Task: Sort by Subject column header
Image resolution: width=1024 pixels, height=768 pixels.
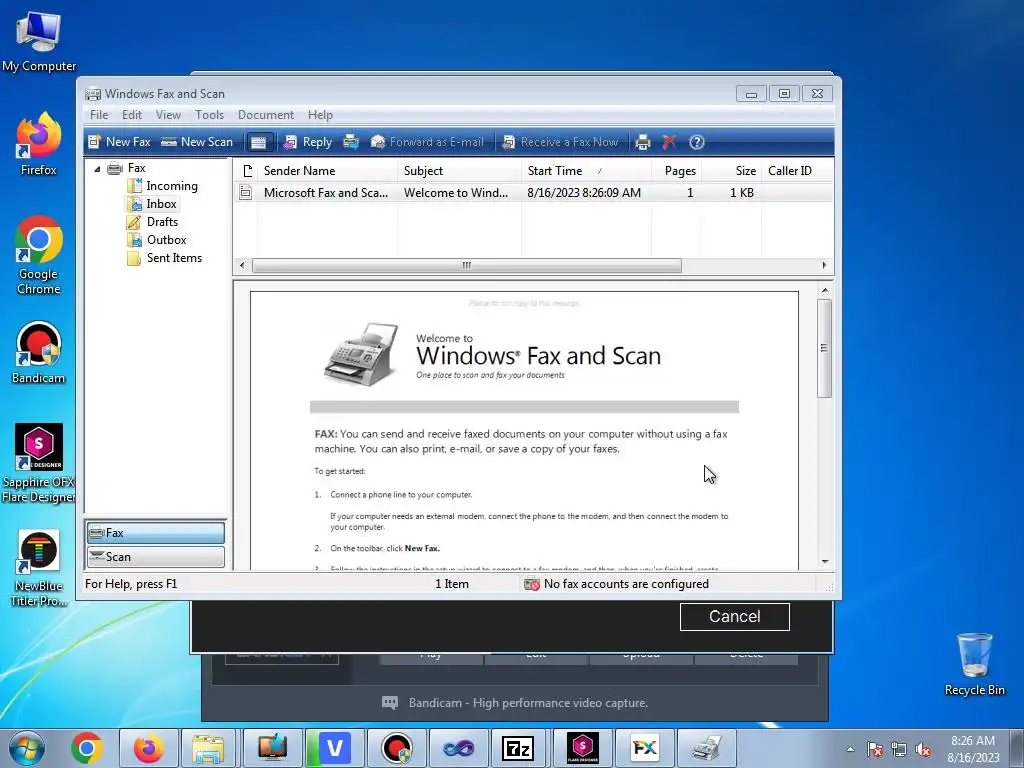Action: tap(459, 171)
